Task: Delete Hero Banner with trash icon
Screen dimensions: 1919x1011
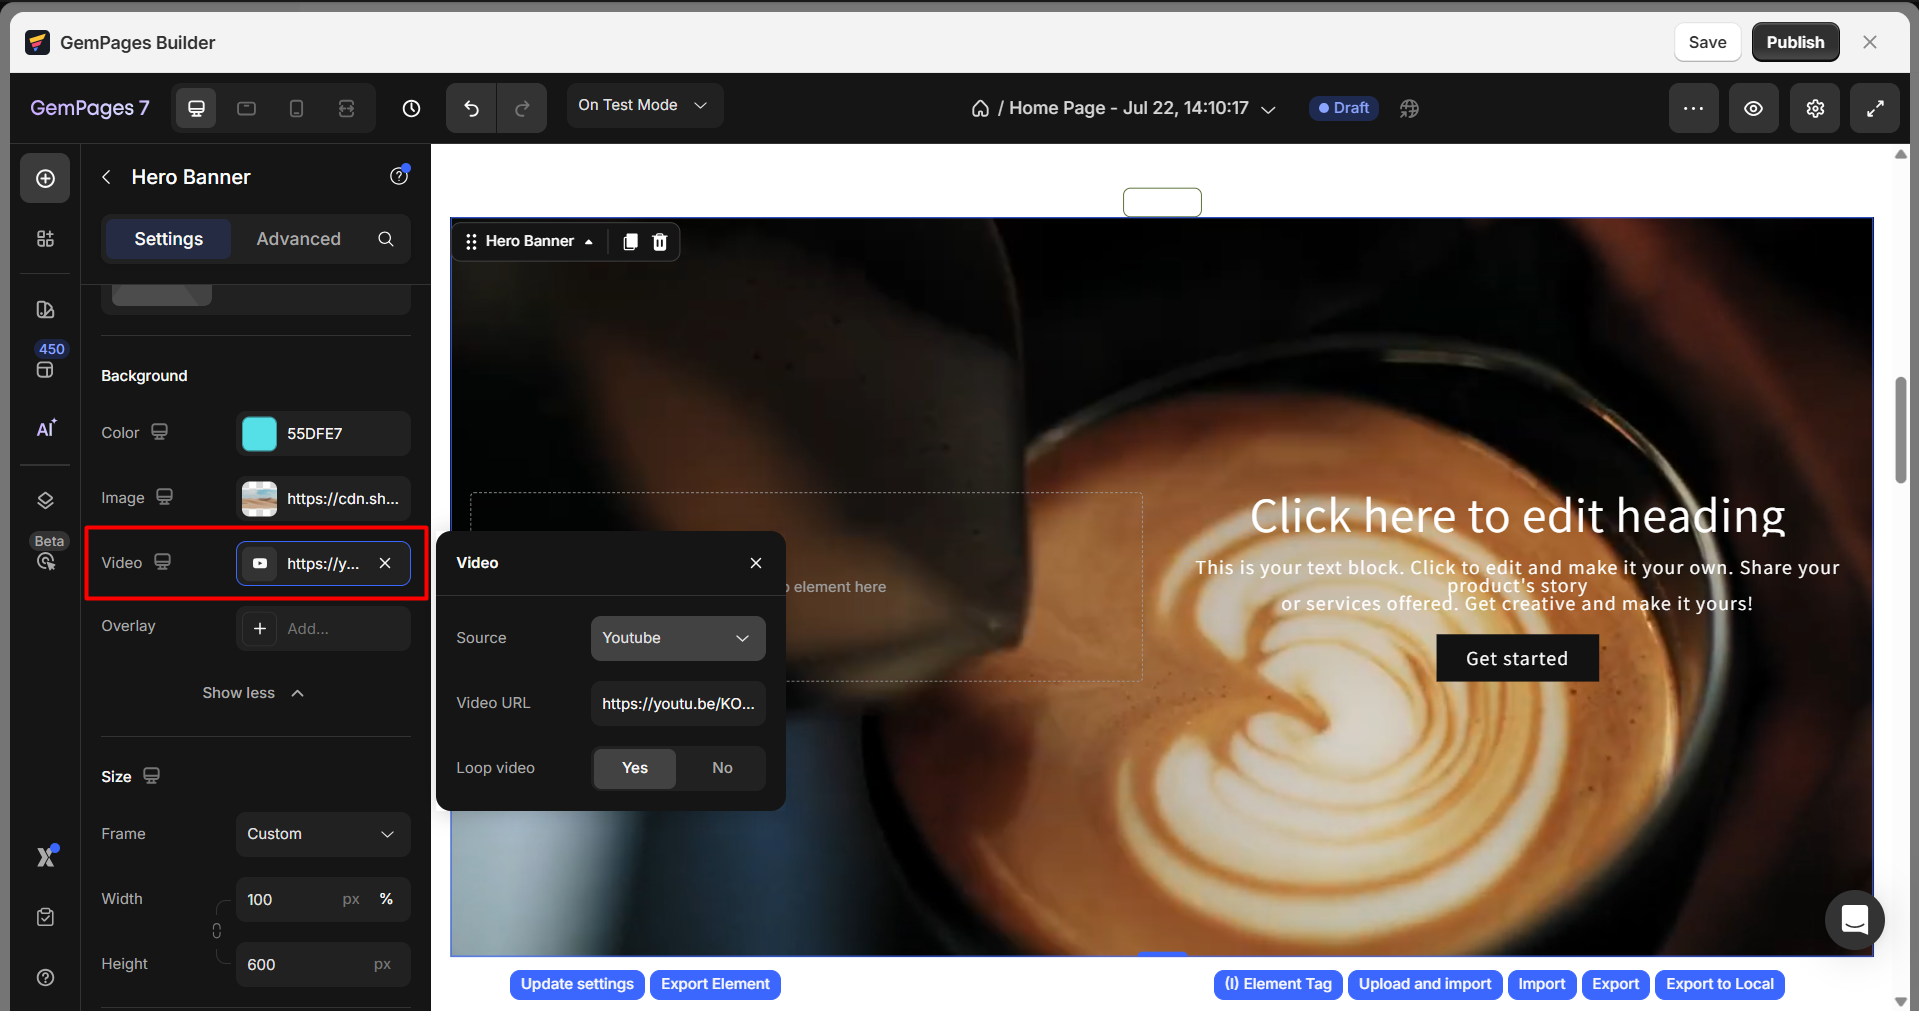Action: point(660,242)
